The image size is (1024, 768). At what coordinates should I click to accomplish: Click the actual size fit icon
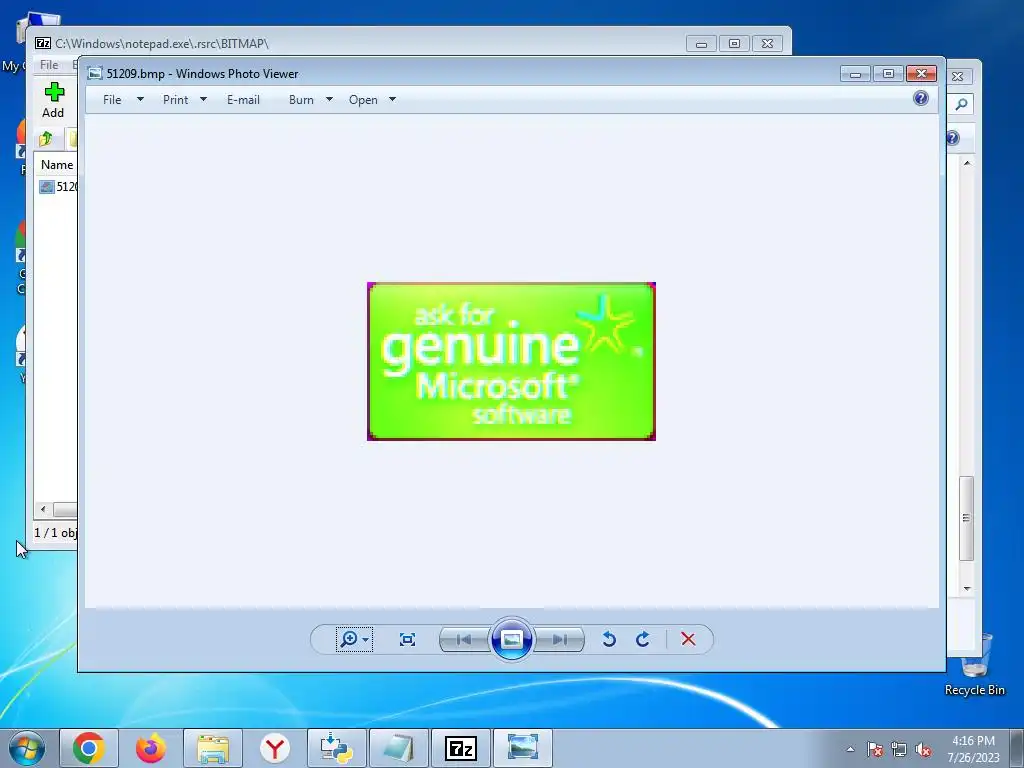tap(408, 639)
